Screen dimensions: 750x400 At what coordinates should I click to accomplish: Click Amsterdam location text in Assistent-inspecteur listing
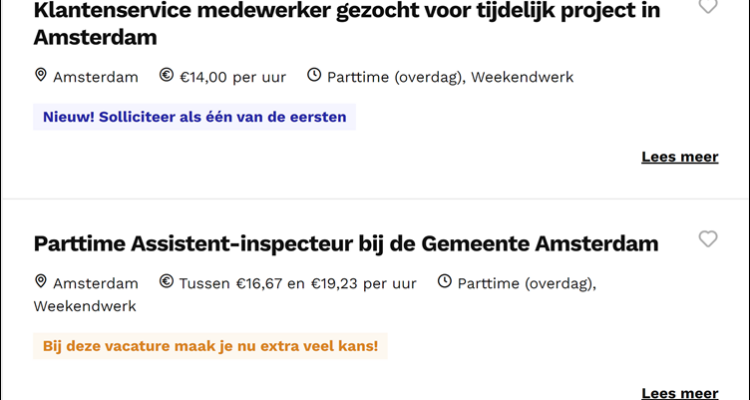point(96,283)
